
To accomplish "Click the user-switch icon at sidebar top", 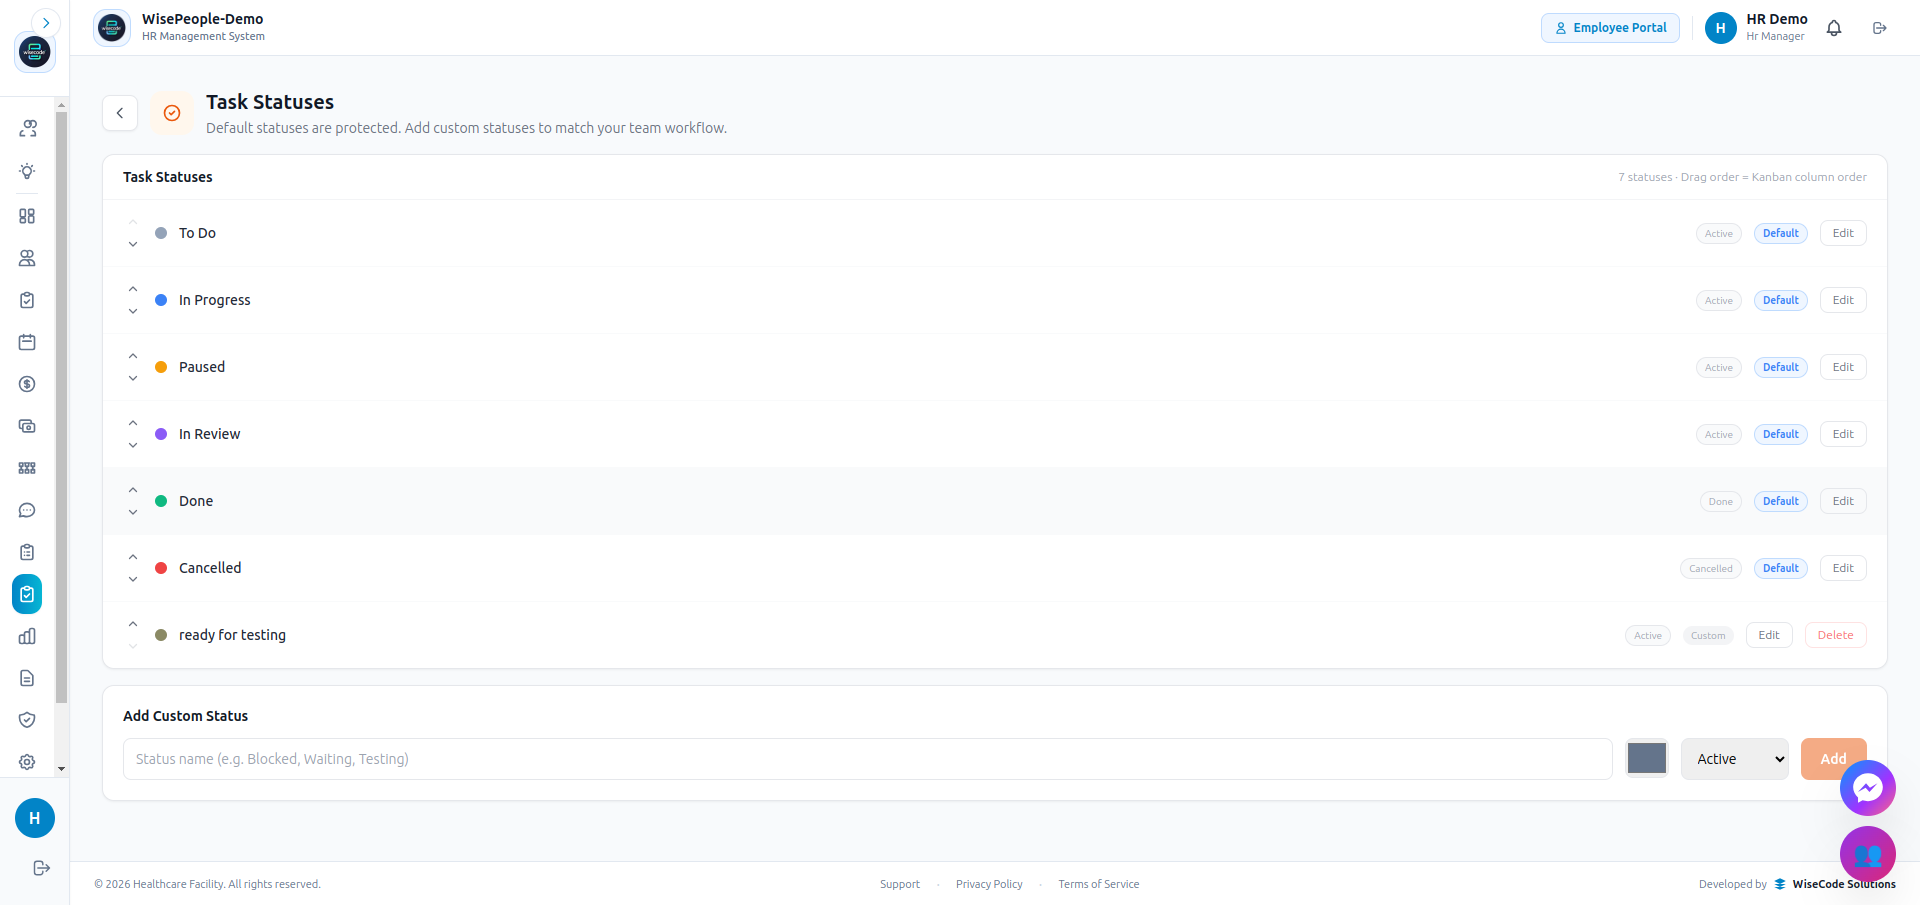I will (28, 128).
